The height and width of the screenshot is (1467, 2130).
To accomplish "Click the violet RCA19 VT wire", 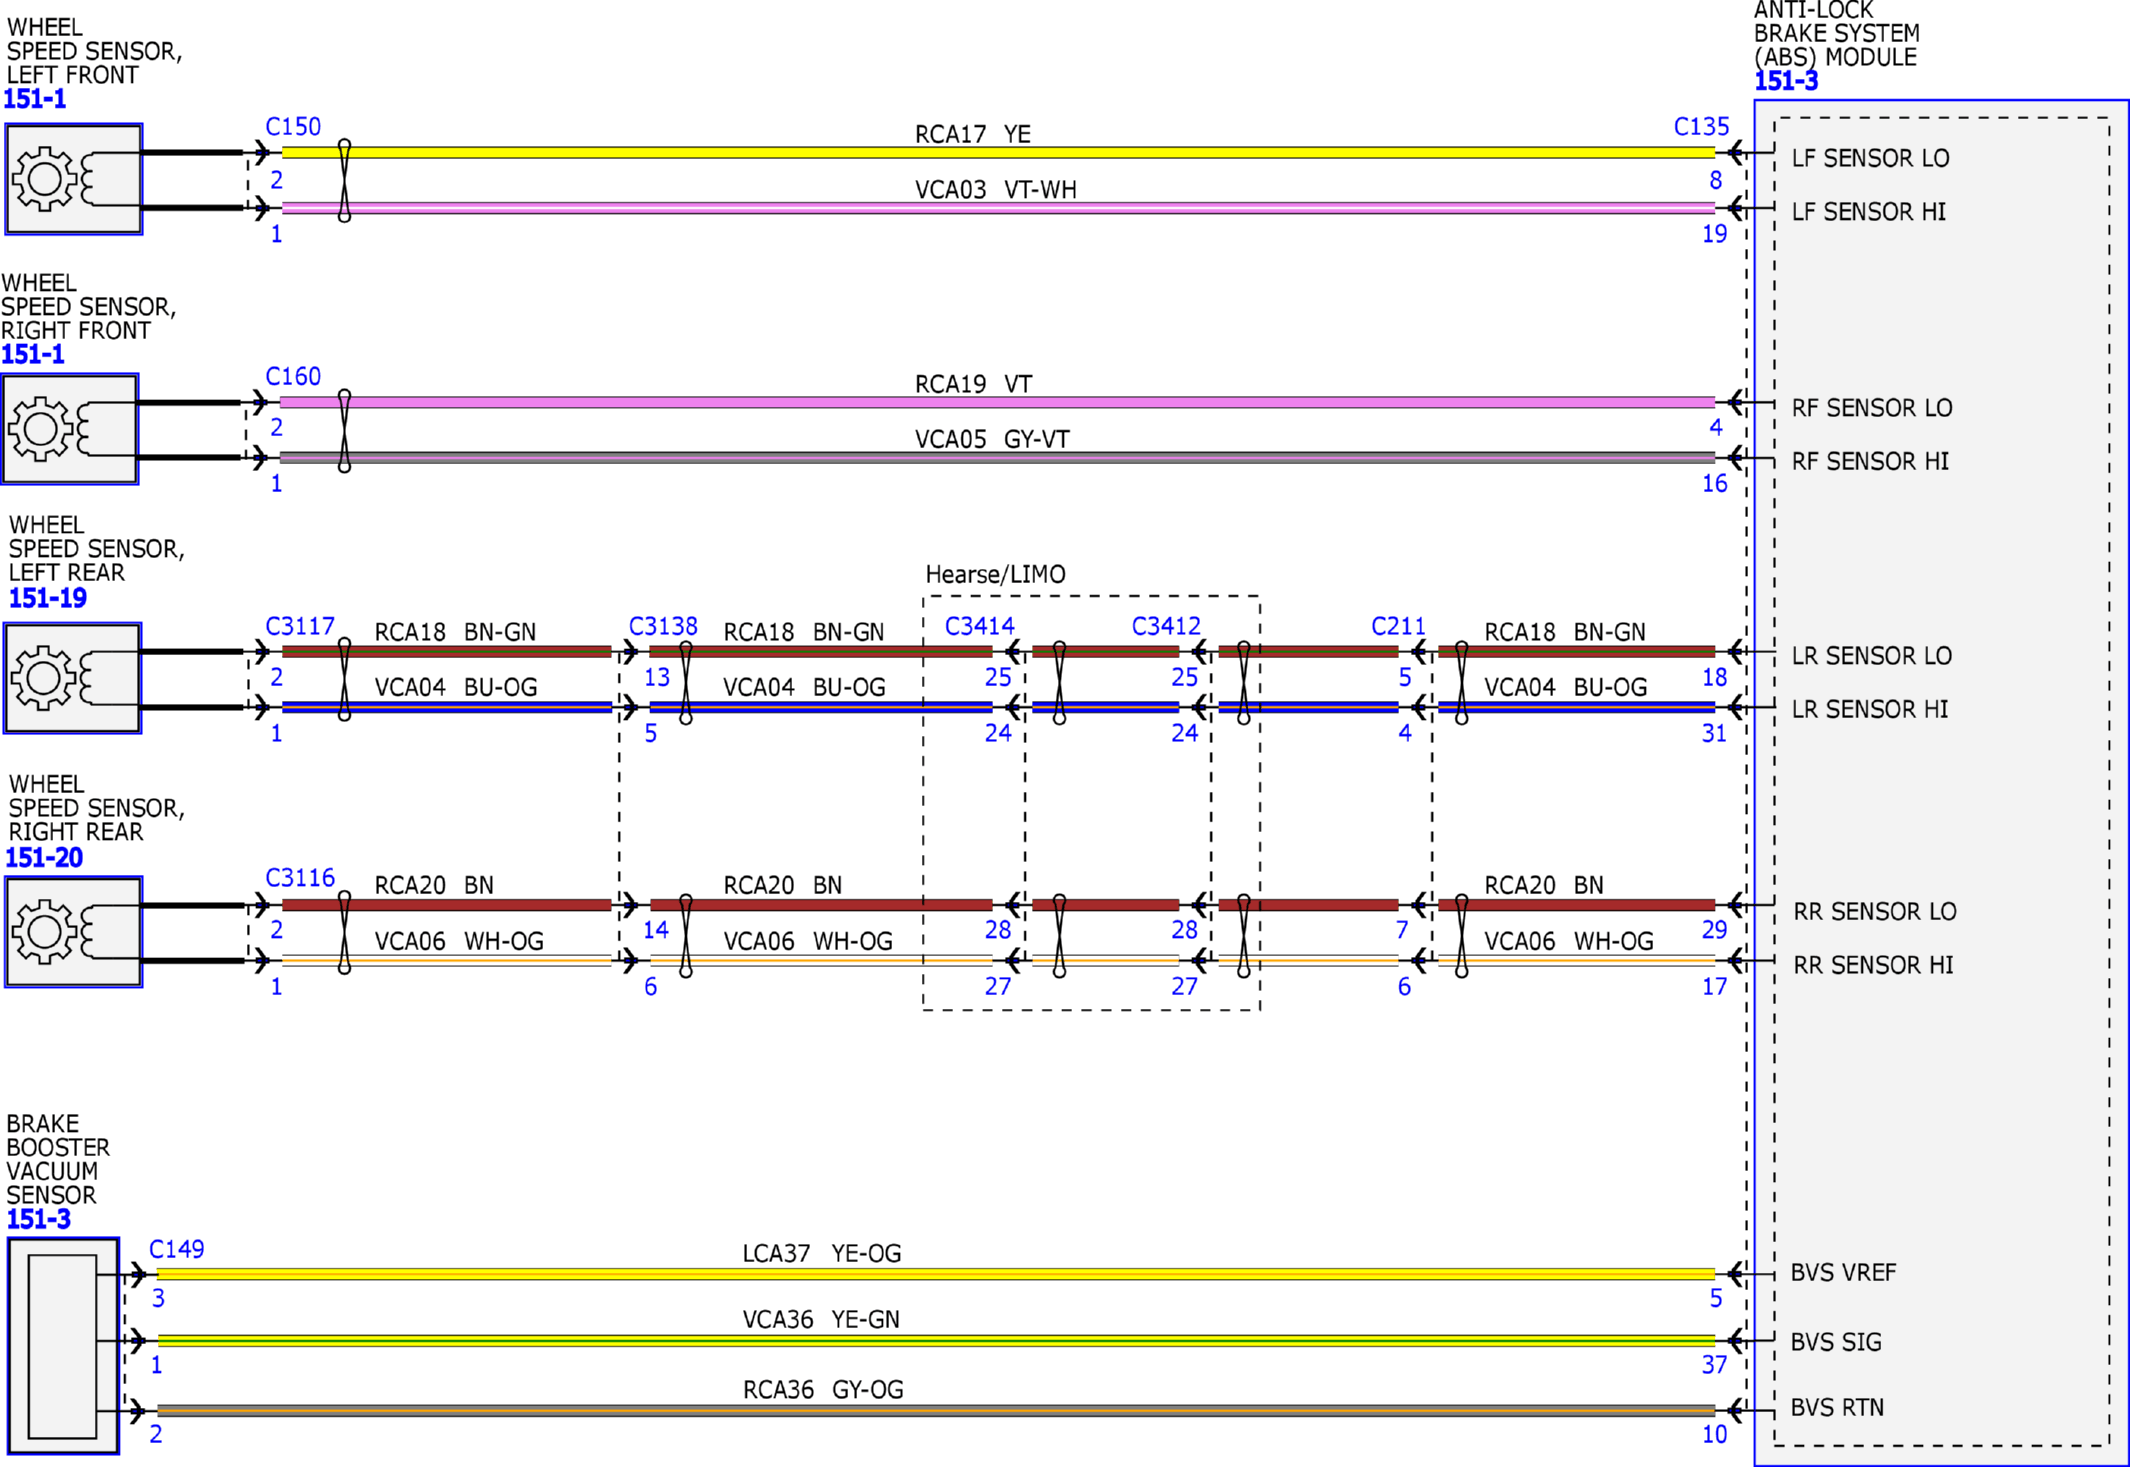I will coord(998,402).
